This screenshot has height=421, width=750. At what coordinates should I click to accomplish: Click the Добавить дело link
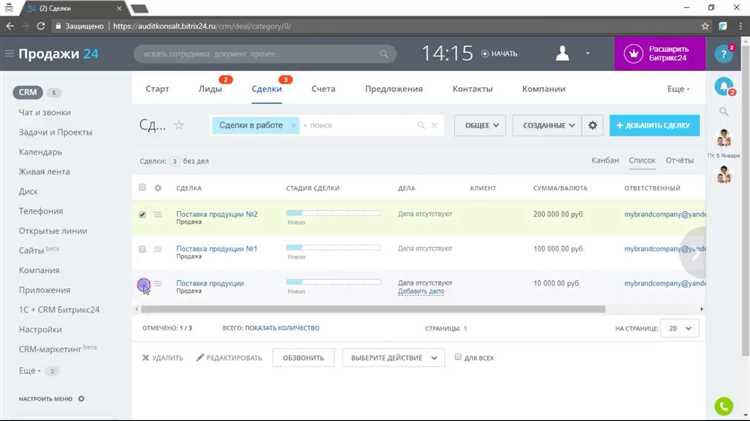coord(421,291)
